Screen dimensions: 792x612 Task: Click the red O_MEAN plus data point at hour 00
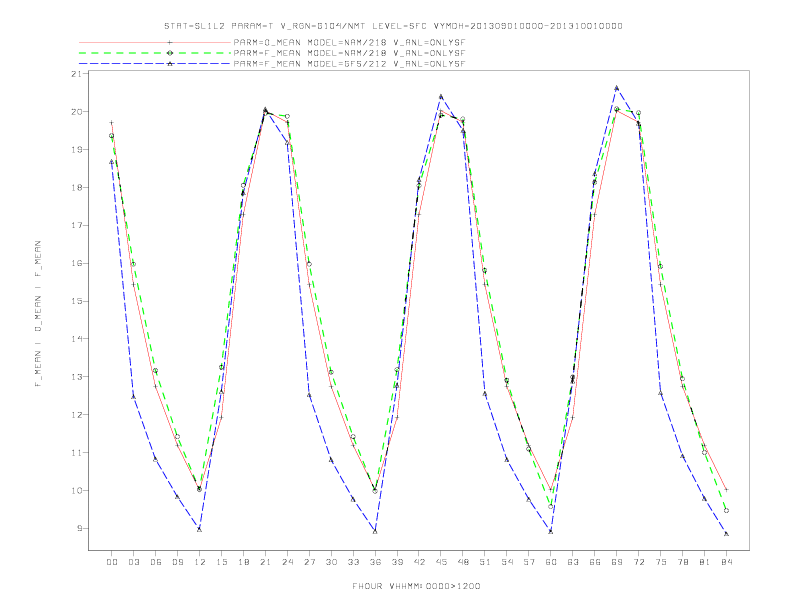(112, 123)
